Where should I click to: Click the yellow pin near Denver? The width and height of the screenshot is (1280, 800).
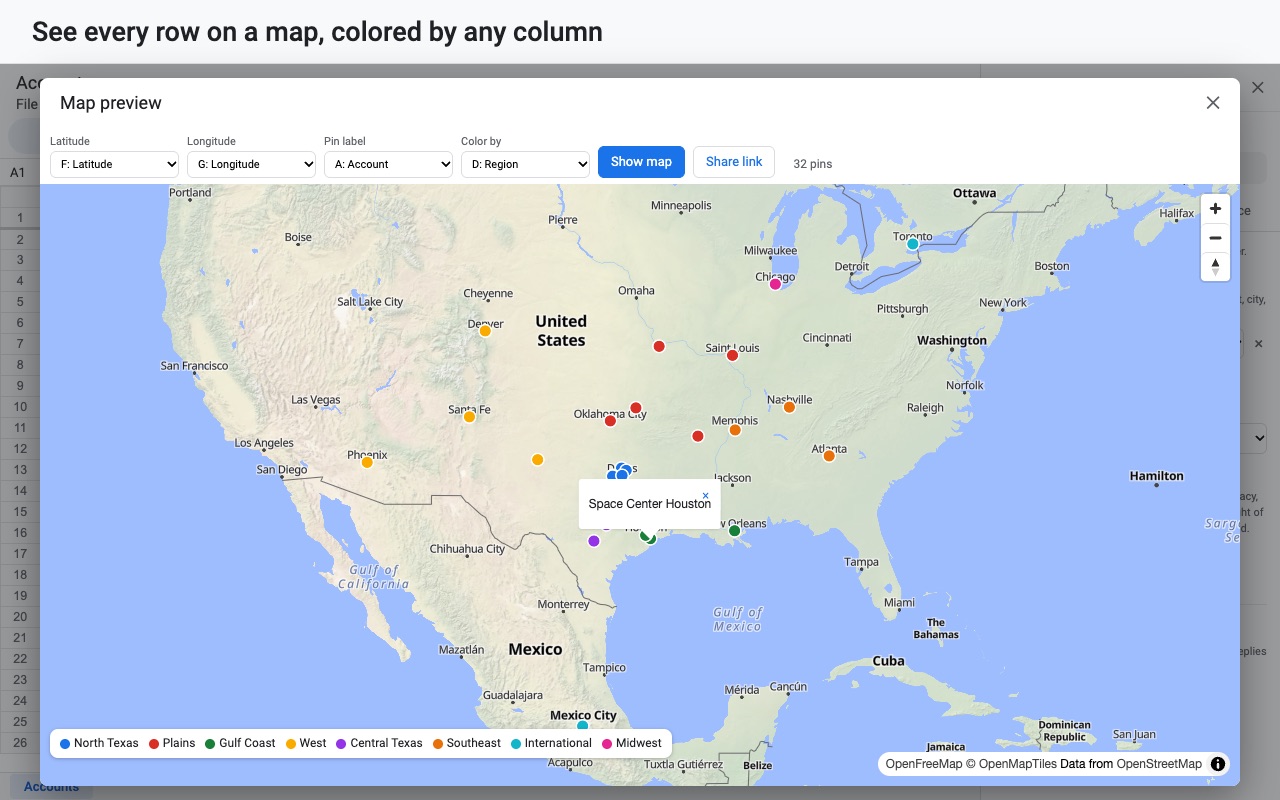click(x=485, y=331)
